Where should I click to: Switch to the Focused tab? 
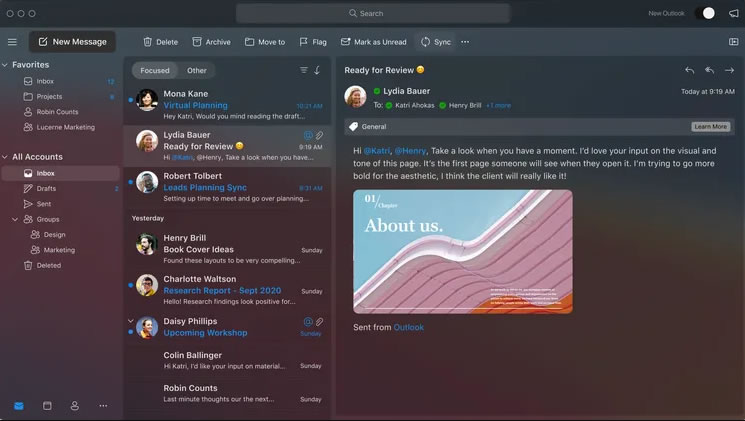(155, 70)
